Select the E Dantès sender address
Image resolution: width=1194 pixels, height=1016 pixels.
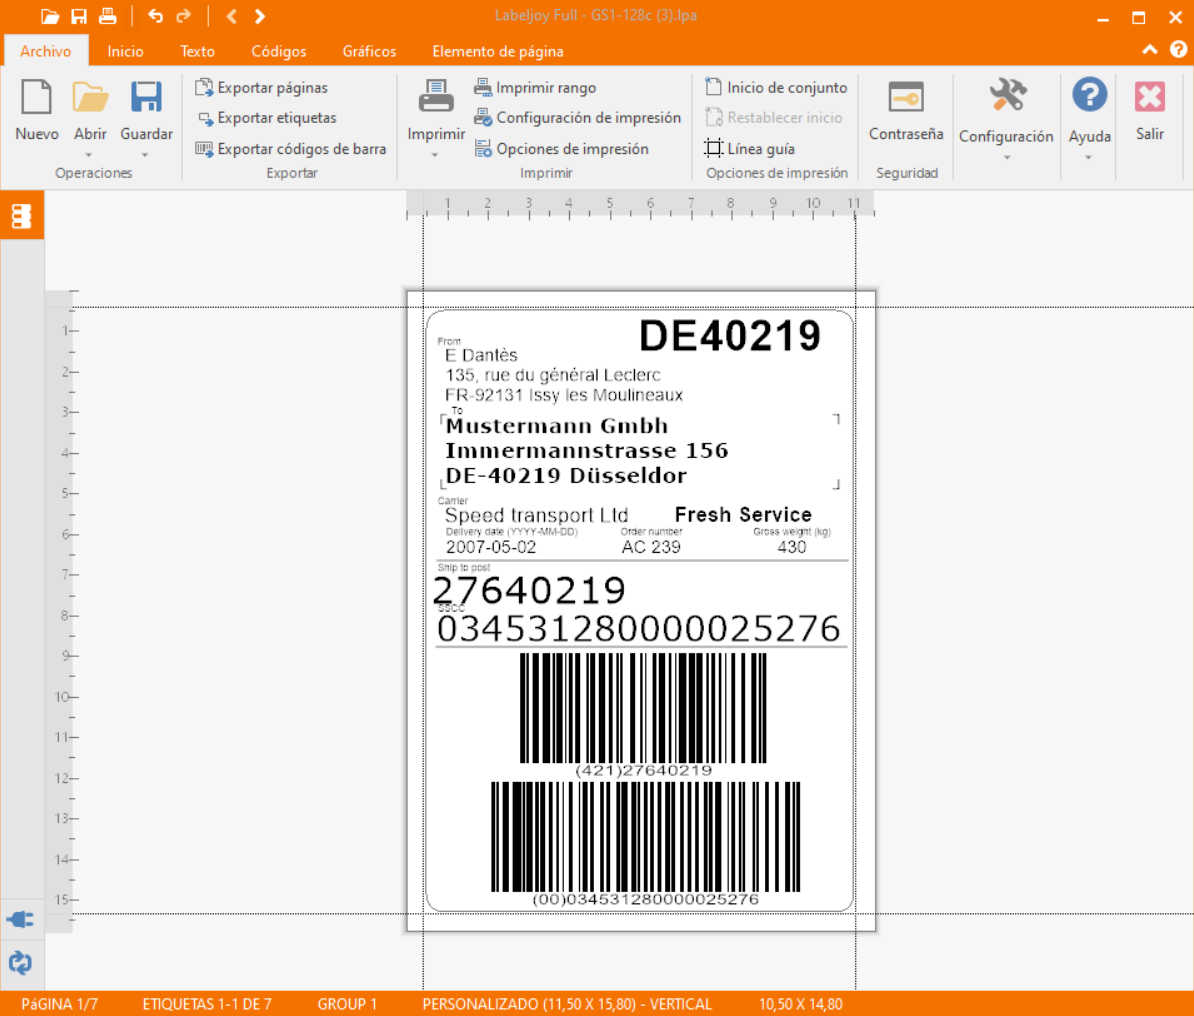pos(563,375)
